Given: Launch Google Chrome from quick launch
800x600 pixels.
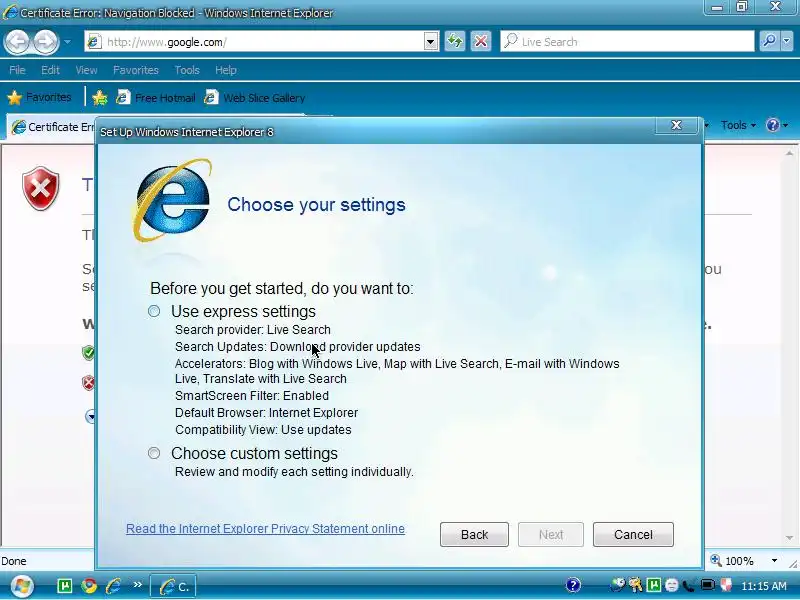Looking at the screenshot, I should tap(89, 586).
